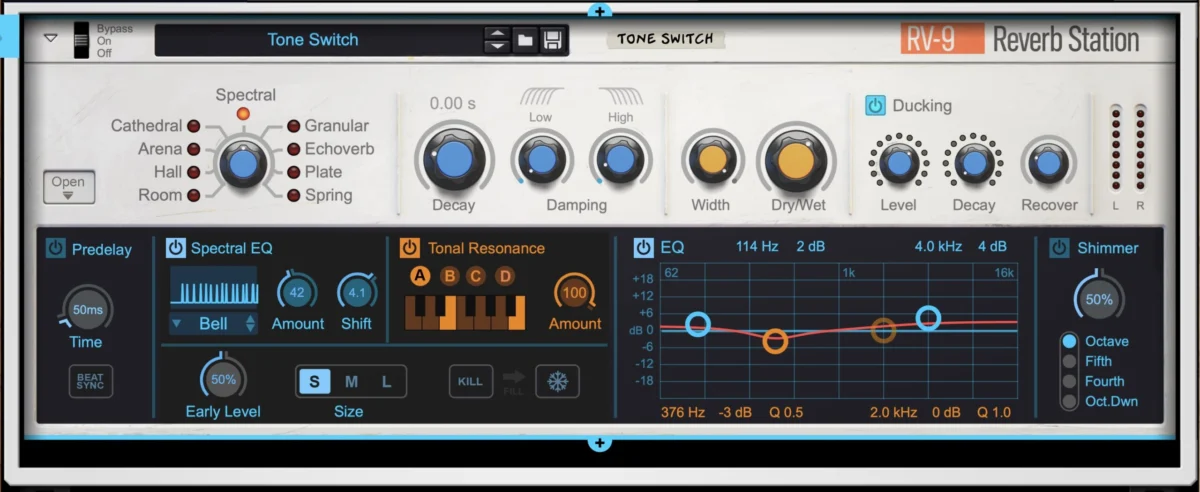The width and height of the screenshot is (1200, 492).
Task: Select the Granular algorithm LED
Action: tap(294, 127)
